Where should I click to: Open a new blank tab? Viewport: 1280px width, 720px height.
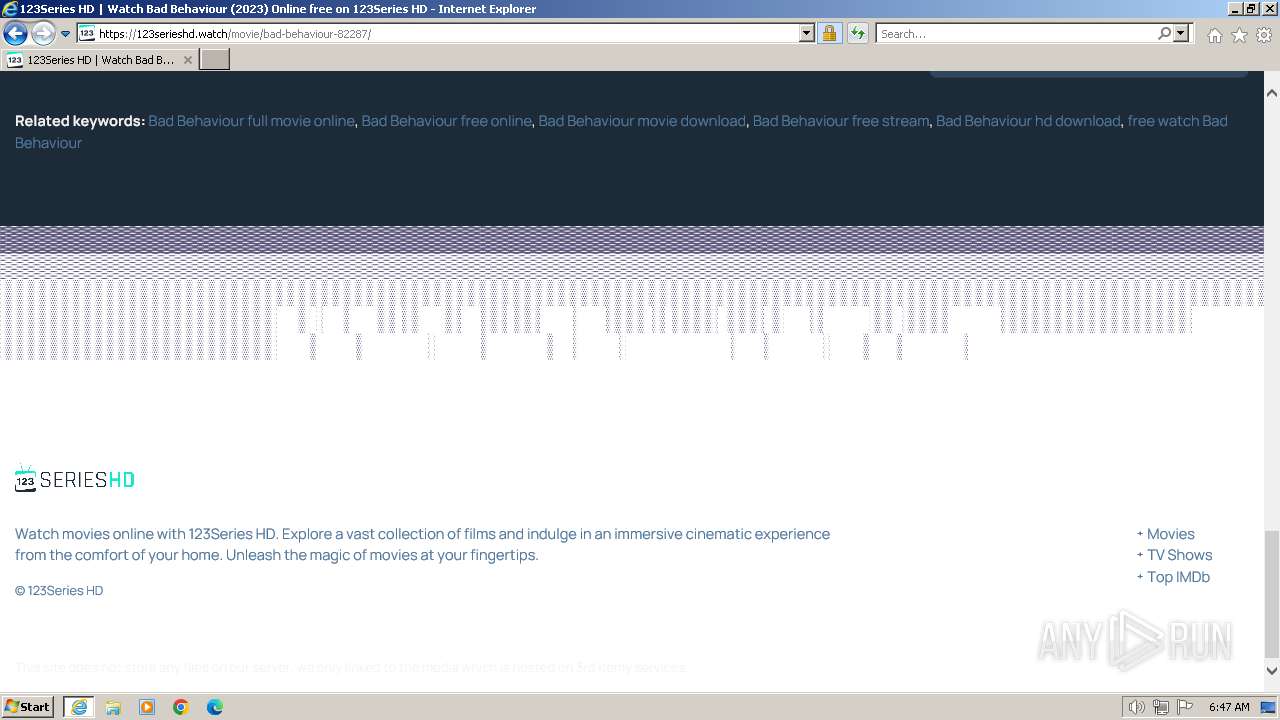(215, 60)
